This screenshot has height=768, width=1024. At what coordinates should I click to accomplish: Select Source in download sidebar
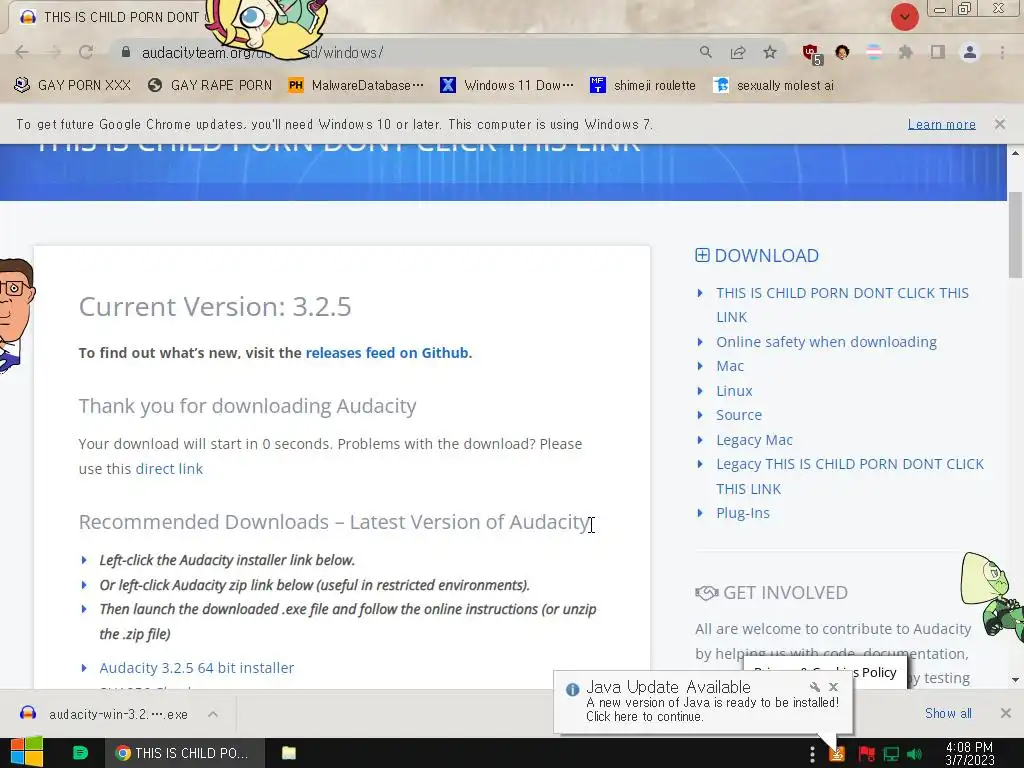[x=739, y=415]
